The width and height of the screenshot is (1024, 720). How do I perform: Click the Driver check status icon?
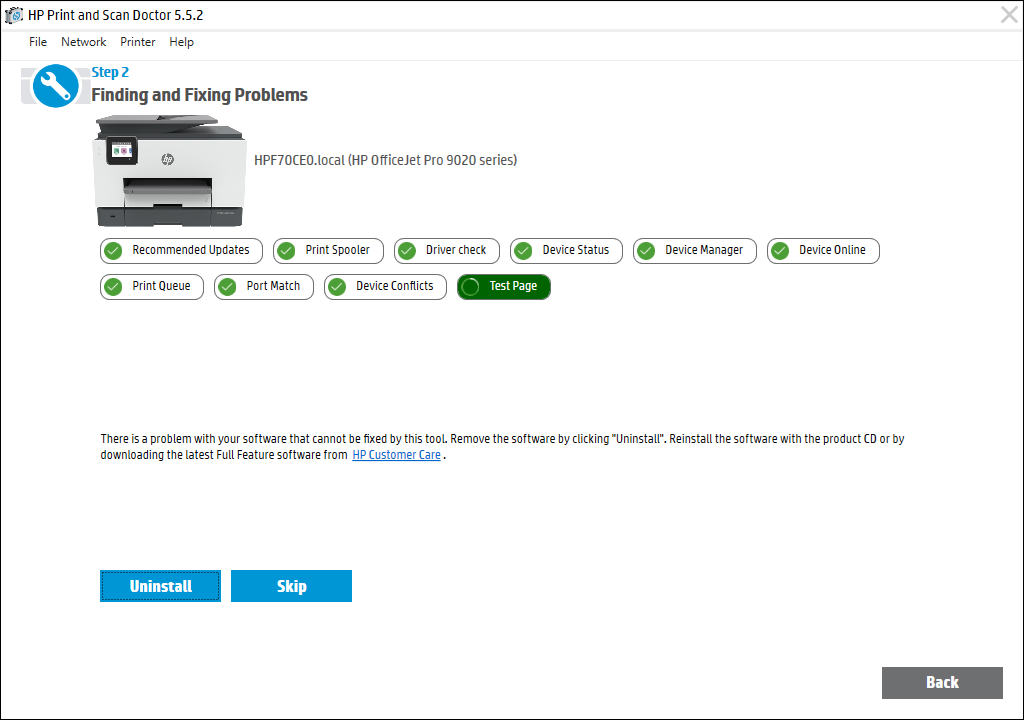pyautogui.click(x=406, y=251)
